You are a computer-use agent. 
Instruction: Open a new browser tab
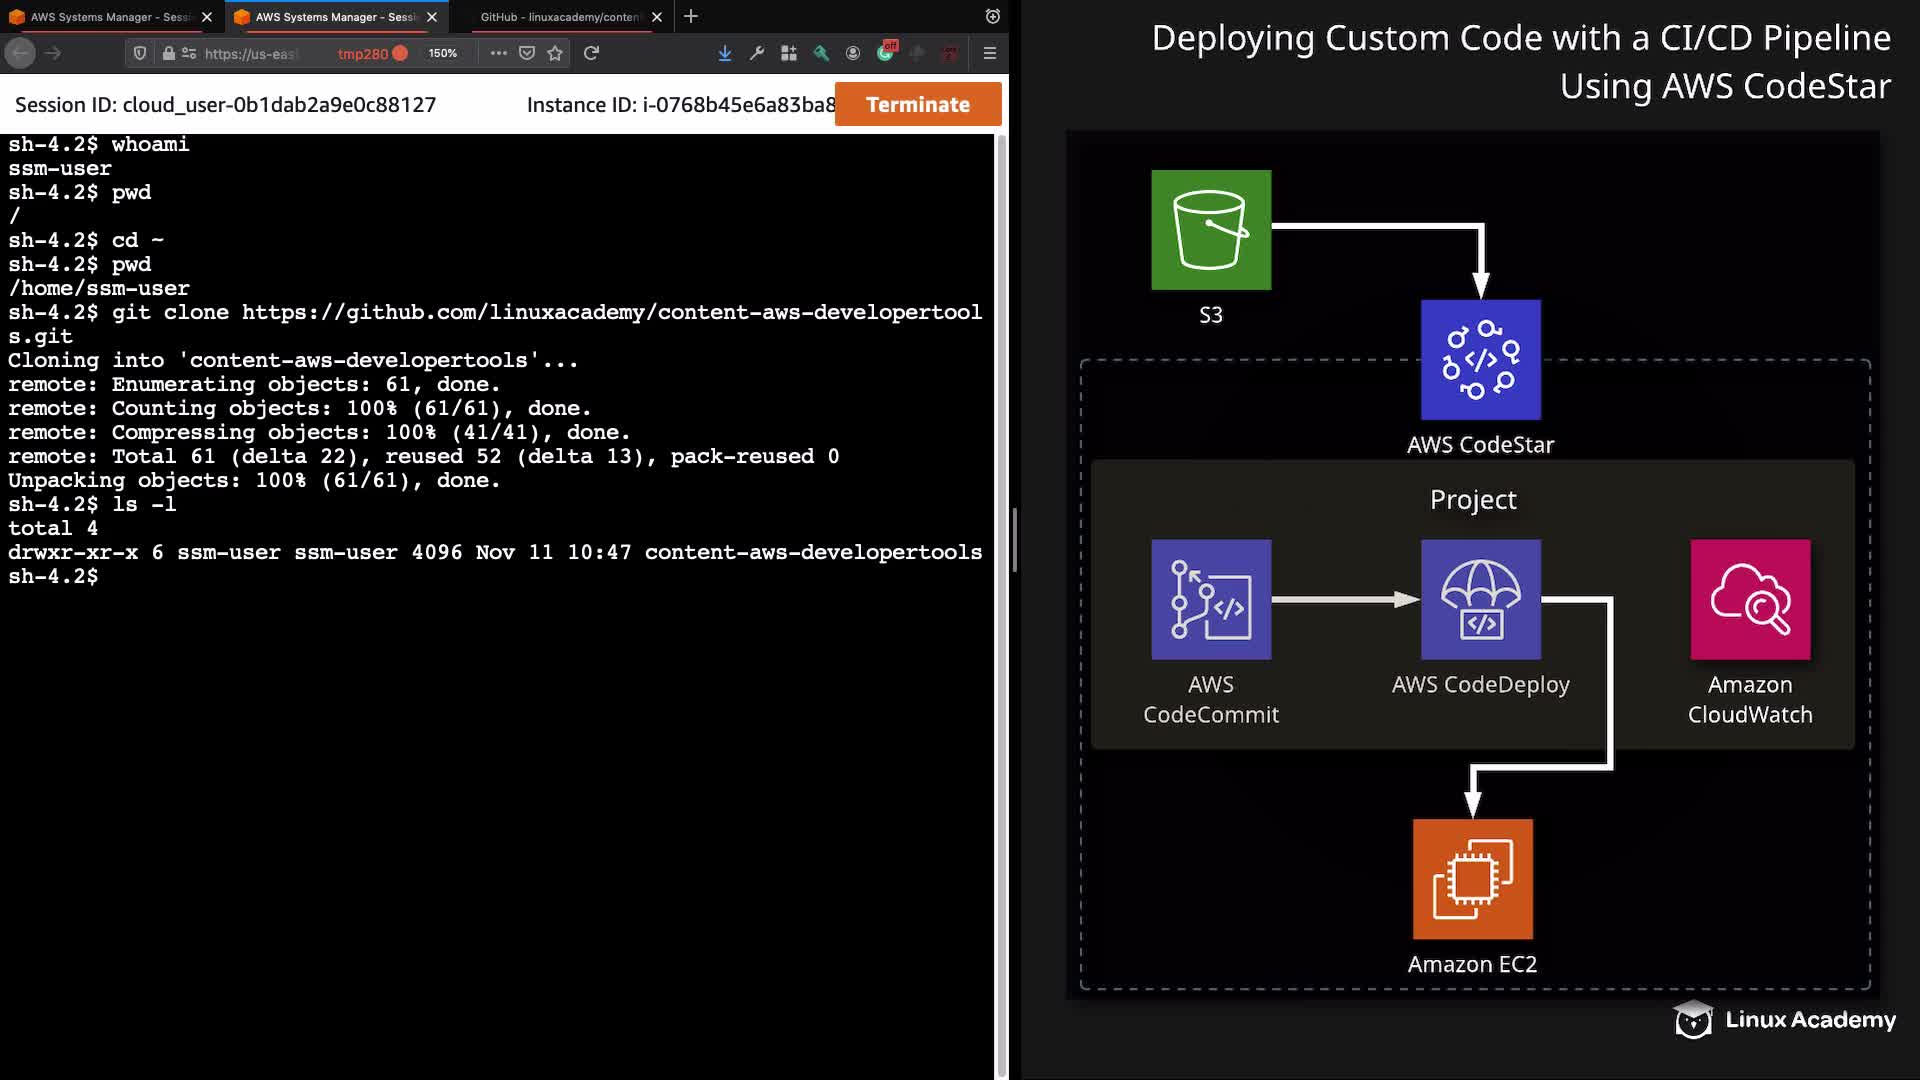click(x=691, y=17)
